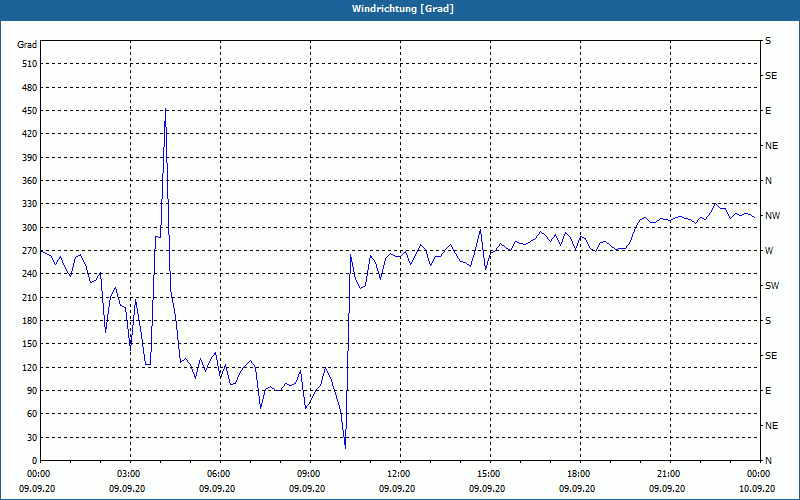Click the 180 value on the left axis
The width and height of the screenshot is (800, 500).
pyautogui.click(x=29, y=321)
